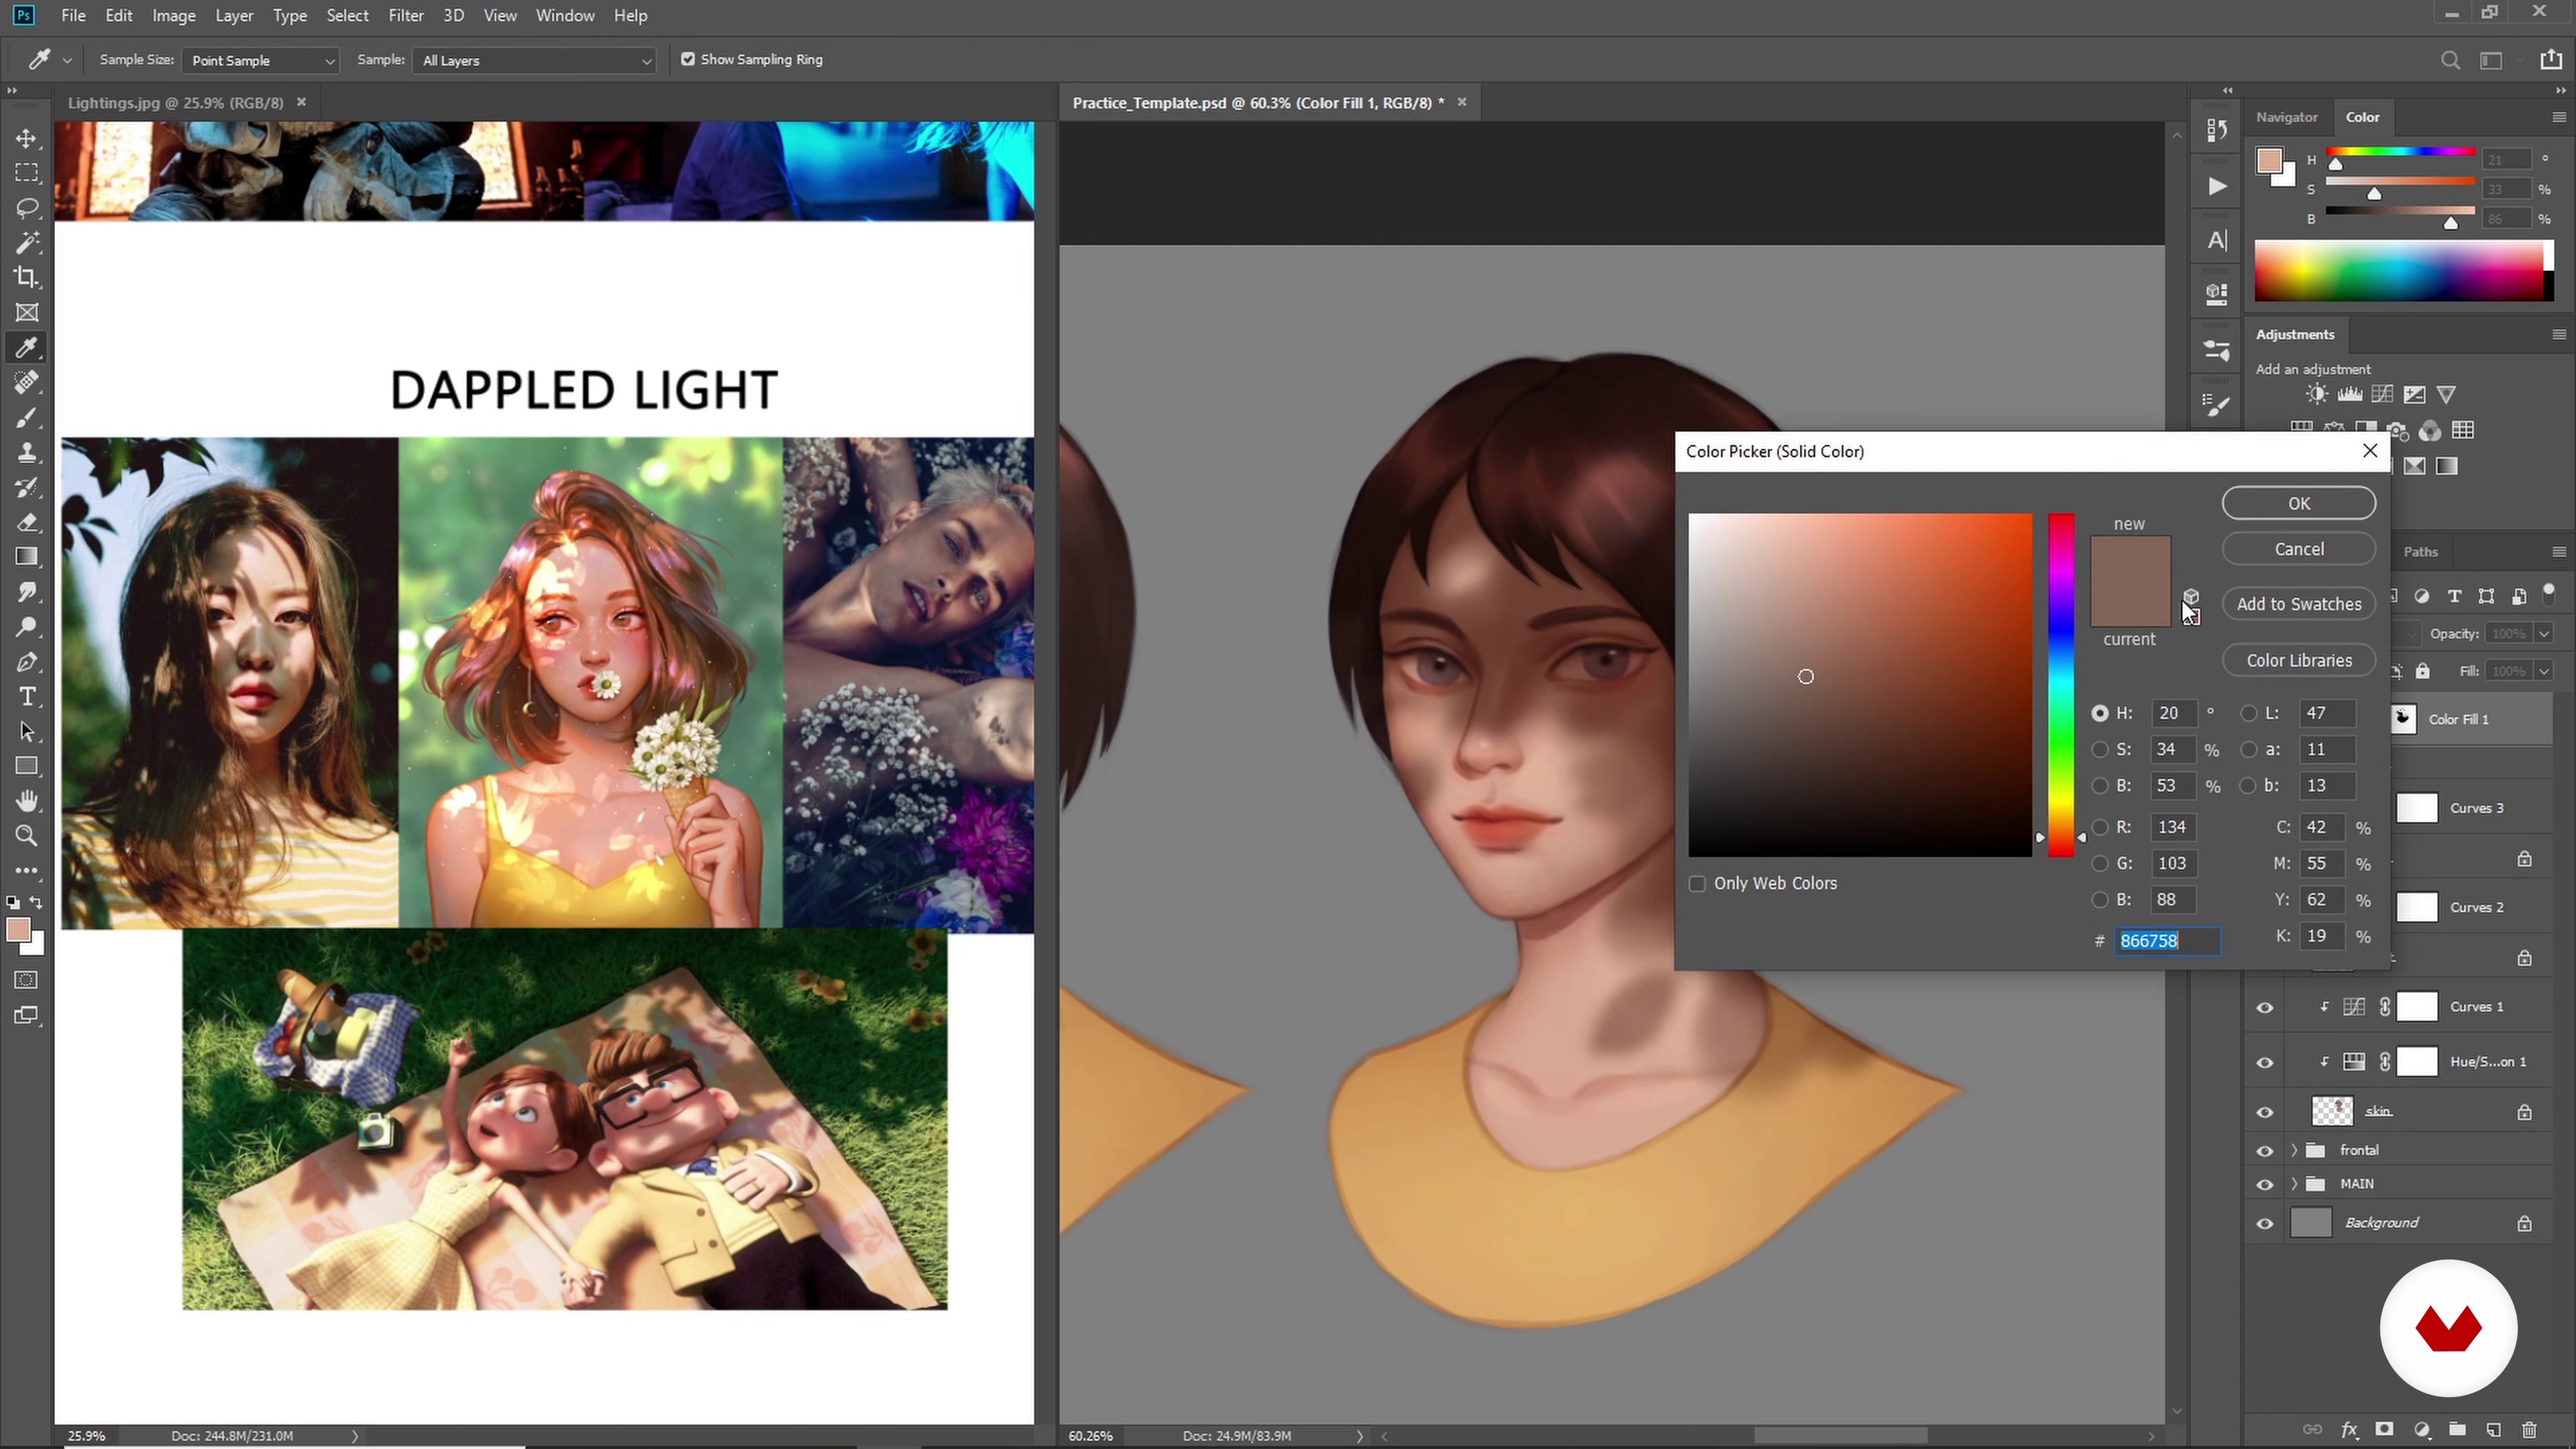Select the Healing Brush tool
2576x1449 pixels.
point(27,383)
